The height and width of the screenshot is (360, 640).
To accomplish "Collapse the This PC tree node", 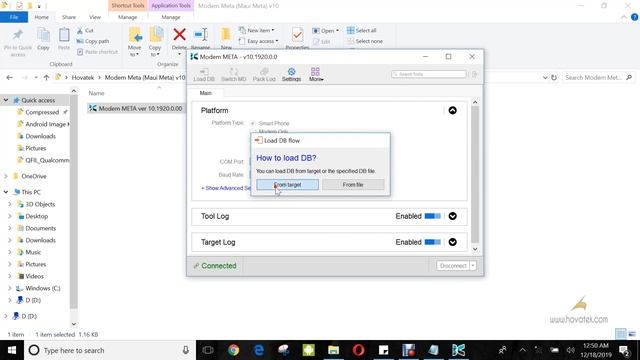I will (6, 192).
